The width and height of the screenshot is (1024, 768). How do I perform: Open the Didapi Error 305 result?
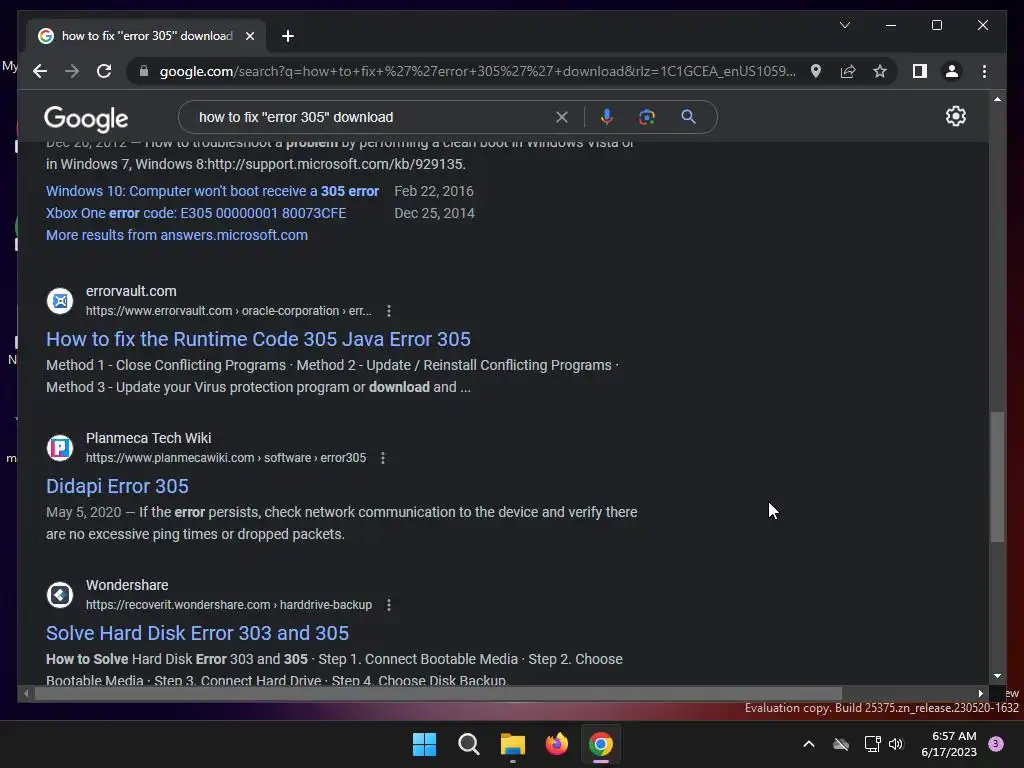point(117,486)
